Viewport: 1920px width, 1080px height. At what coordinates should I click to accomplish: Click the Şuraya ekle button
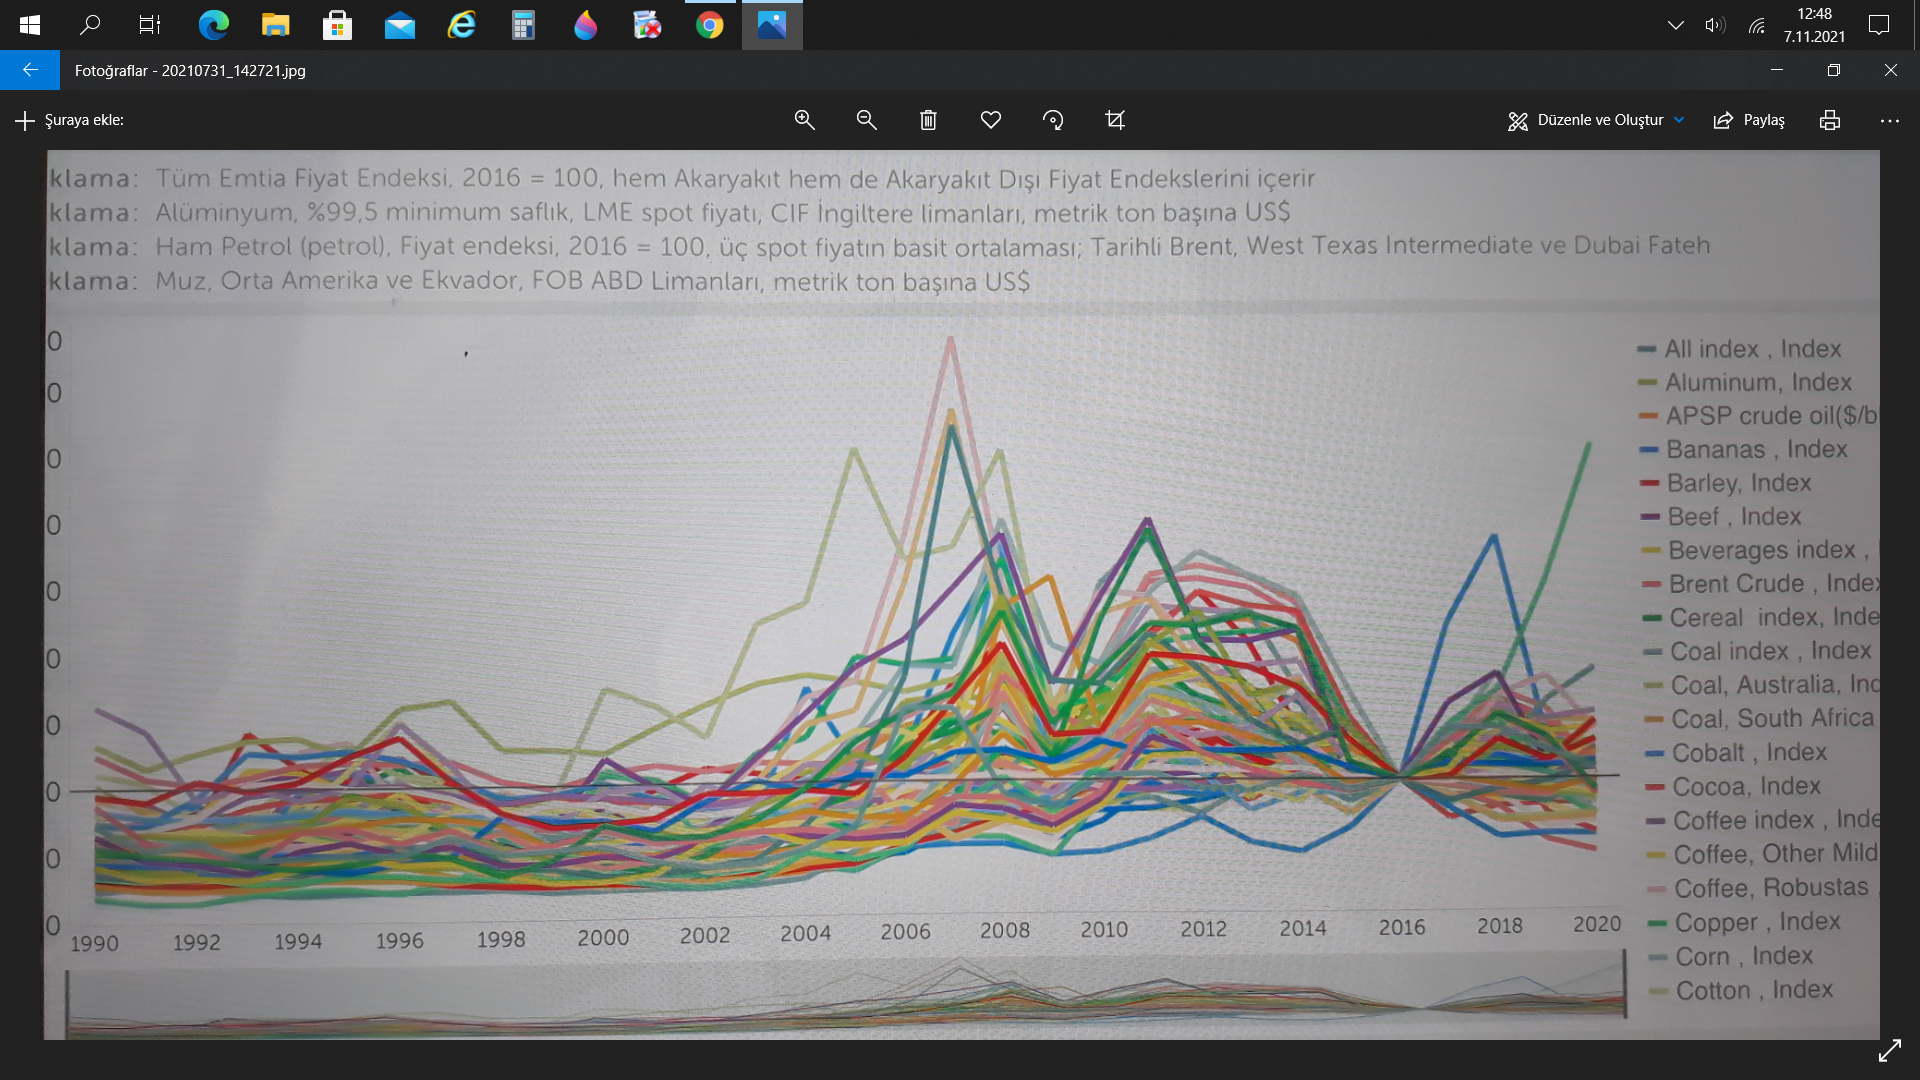click(x=69, y=120)
